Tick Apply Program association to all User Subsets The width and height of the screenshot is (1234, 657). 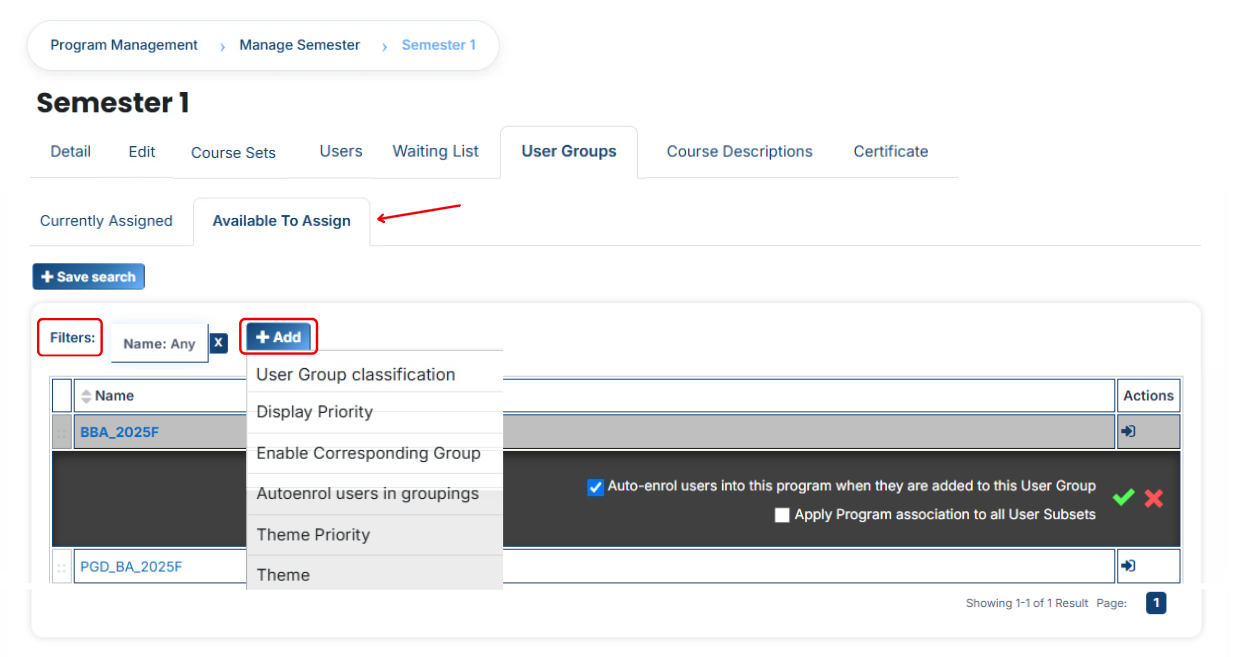pos(782,515)
